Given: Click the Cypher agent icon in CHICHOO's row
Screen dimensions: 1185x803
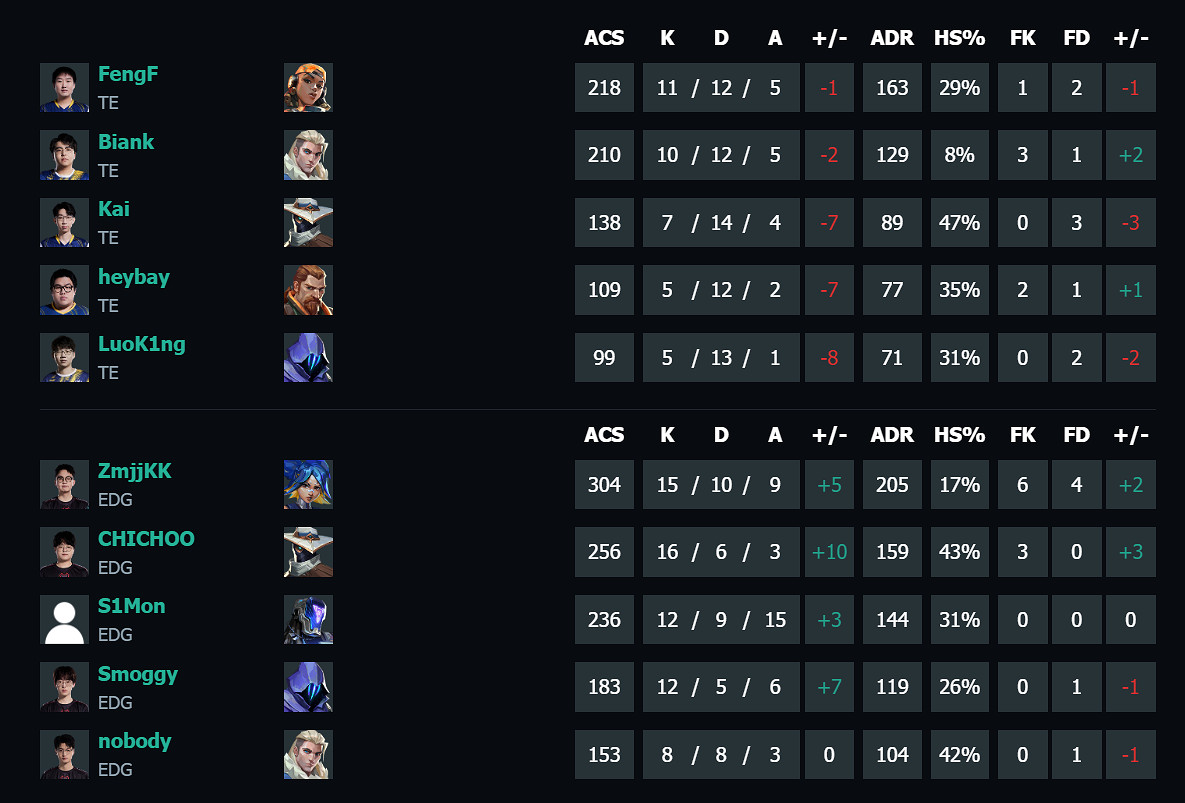Looking at the screenshot, I should pos(308,552).
